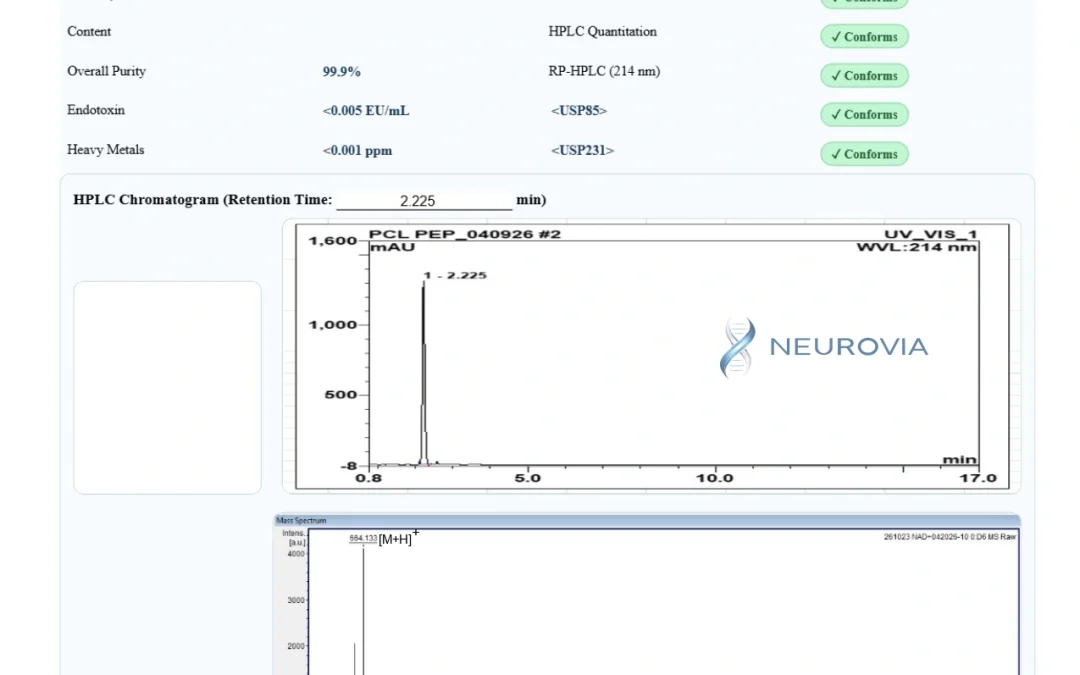Select the <0.001 ppm value
This screenshot has width=1080, height=675.
(x=357, y=151)
